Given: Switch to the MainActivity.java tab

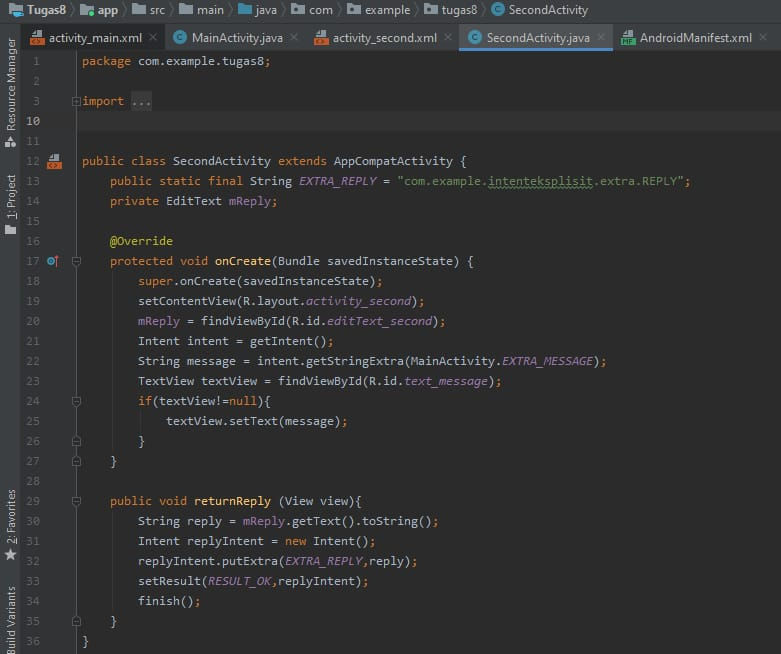Looking at the screenshot, I should tap(237, 38).
